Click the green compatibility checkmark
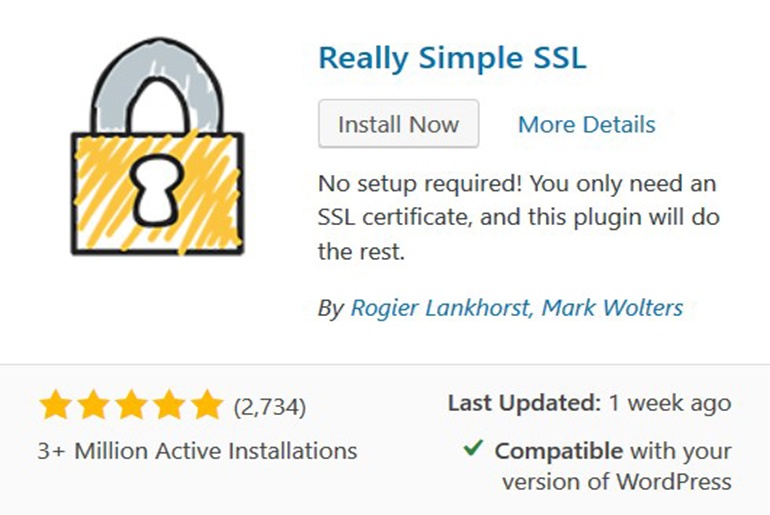The height and width of the screenshot is (515, 770). point(473,447)
